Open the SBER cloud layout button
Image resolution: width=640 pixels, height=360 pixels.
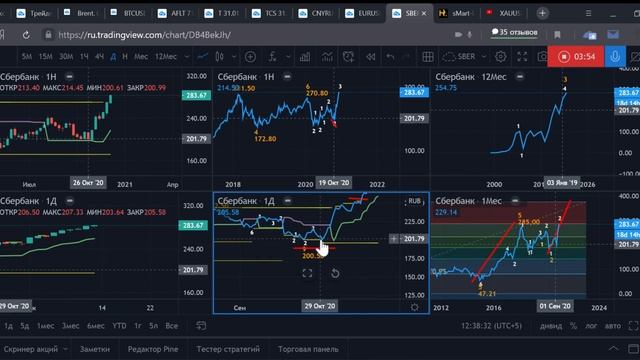[459, 57]
